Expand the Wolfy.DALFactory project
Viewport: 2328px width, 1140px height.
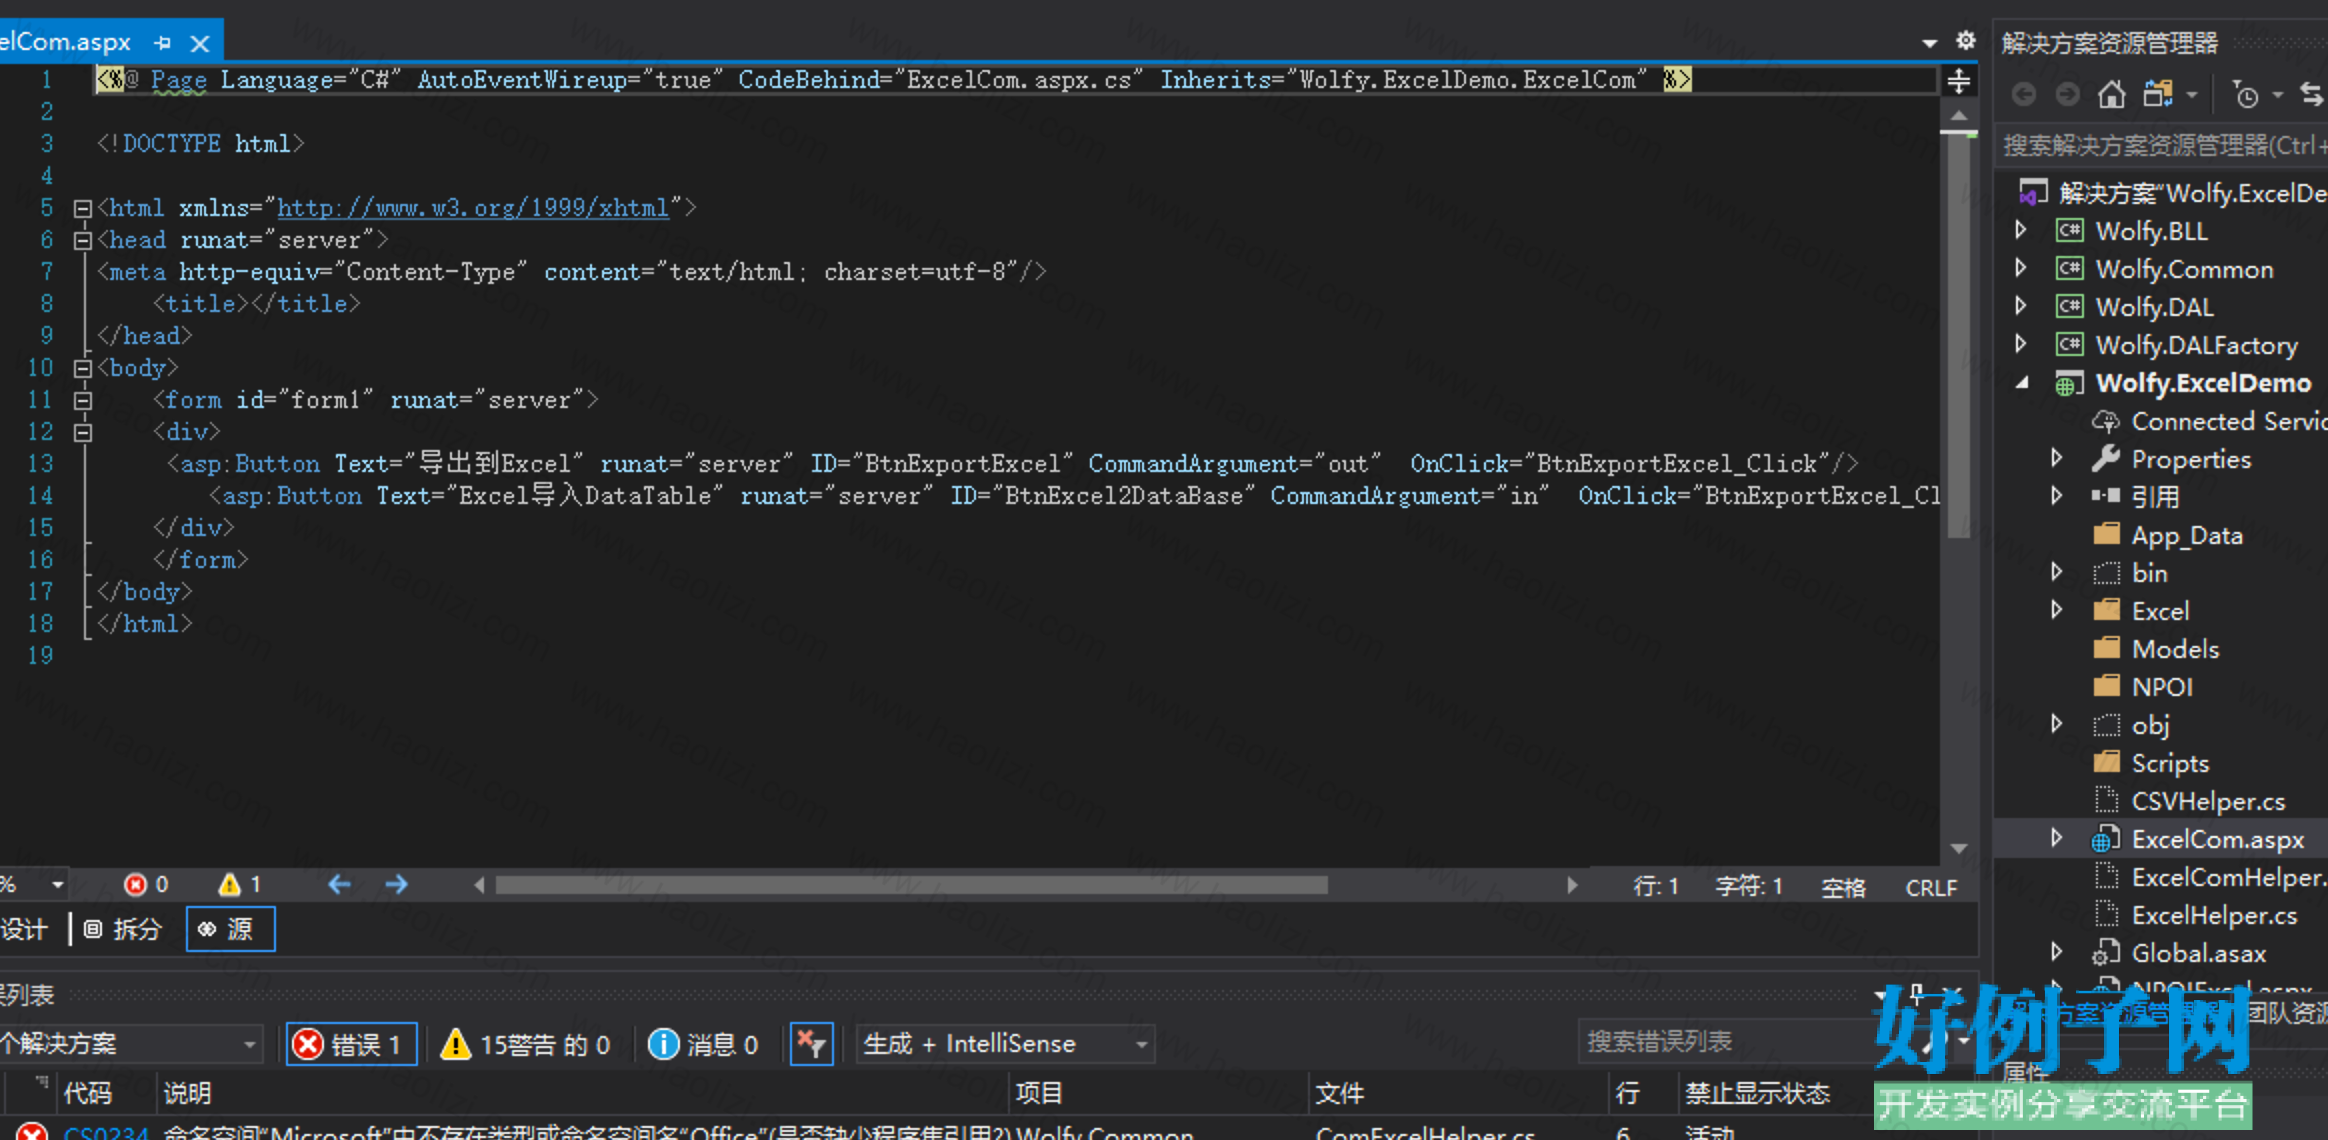(x=2021, y=344)
